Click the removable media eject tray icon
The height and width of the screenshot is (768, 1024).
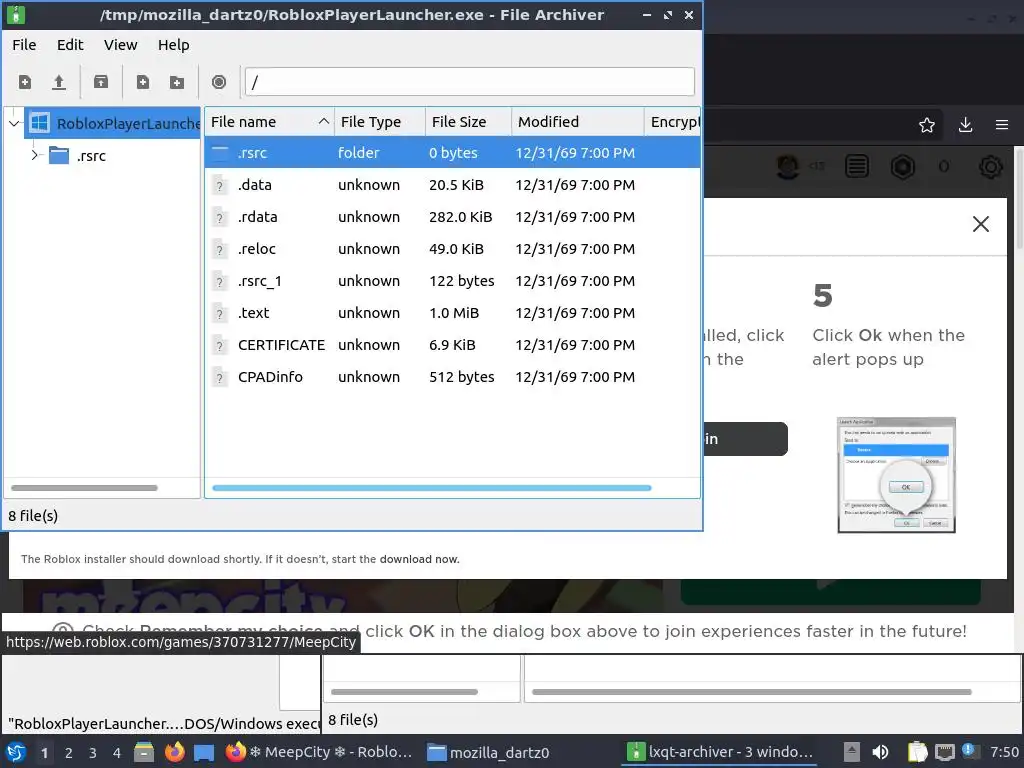pos(852,752)
